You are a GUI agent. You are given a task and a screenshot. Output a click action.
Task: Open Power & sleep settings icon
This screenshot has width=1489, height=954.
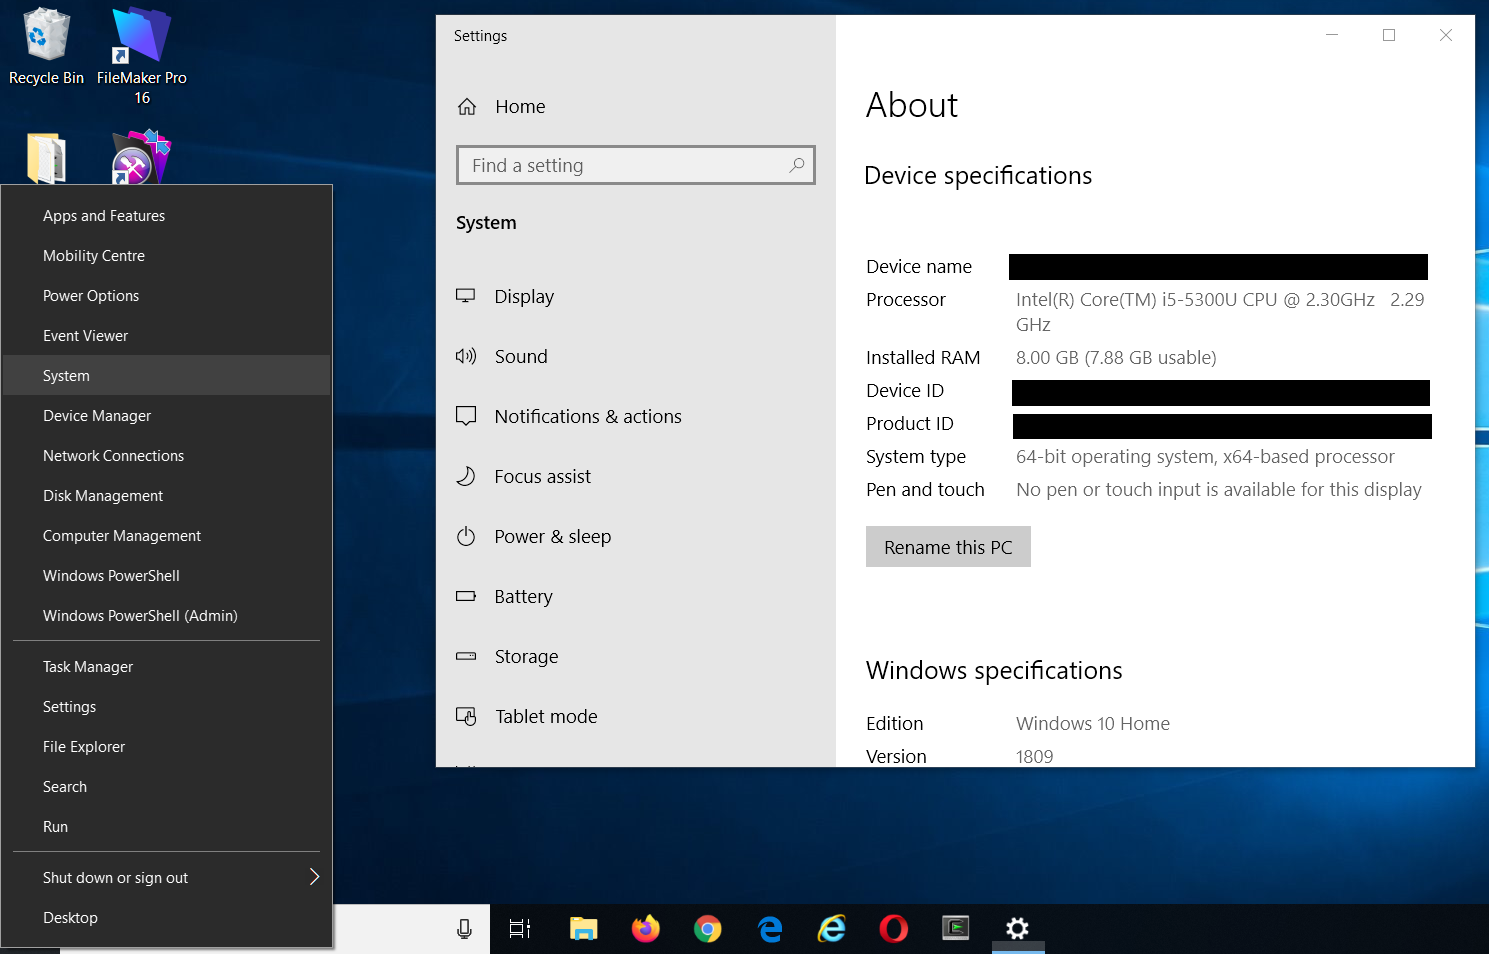466,537
